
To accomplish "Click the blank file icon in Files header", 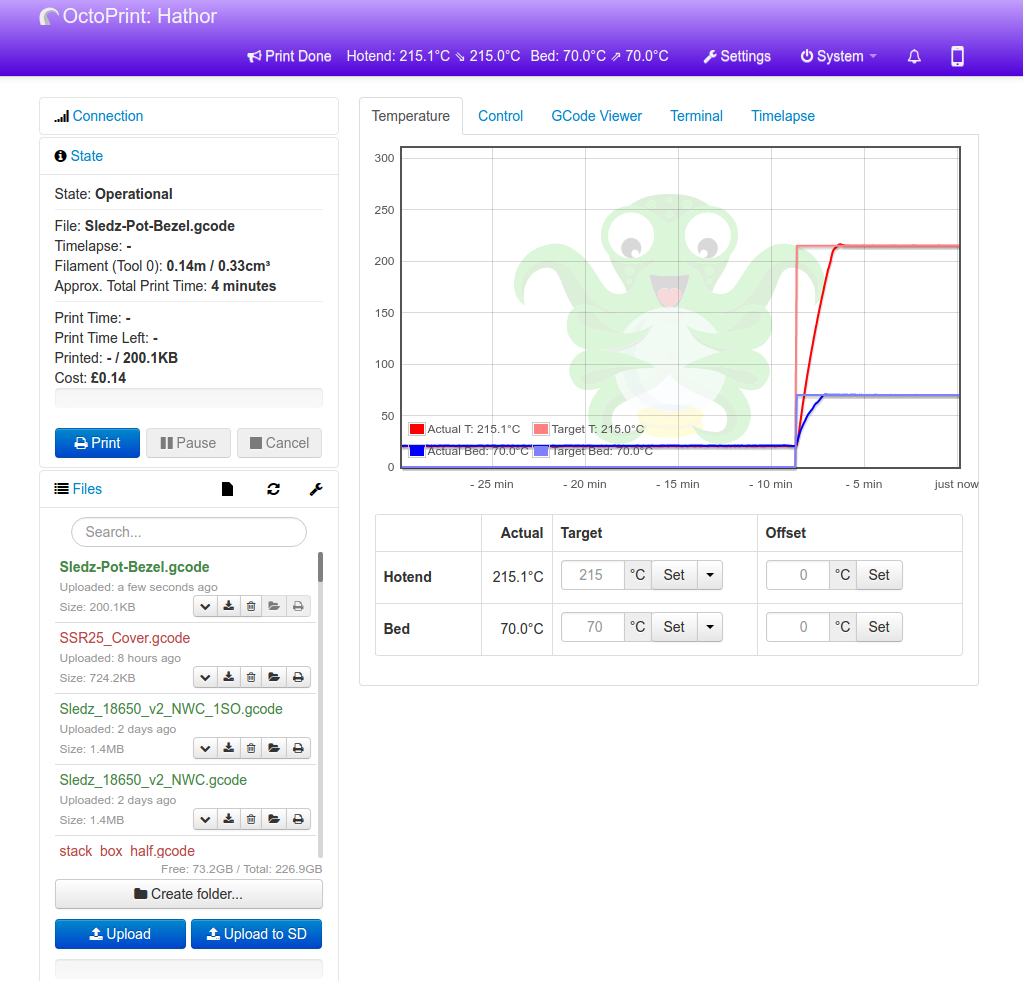I will [228, 489].
